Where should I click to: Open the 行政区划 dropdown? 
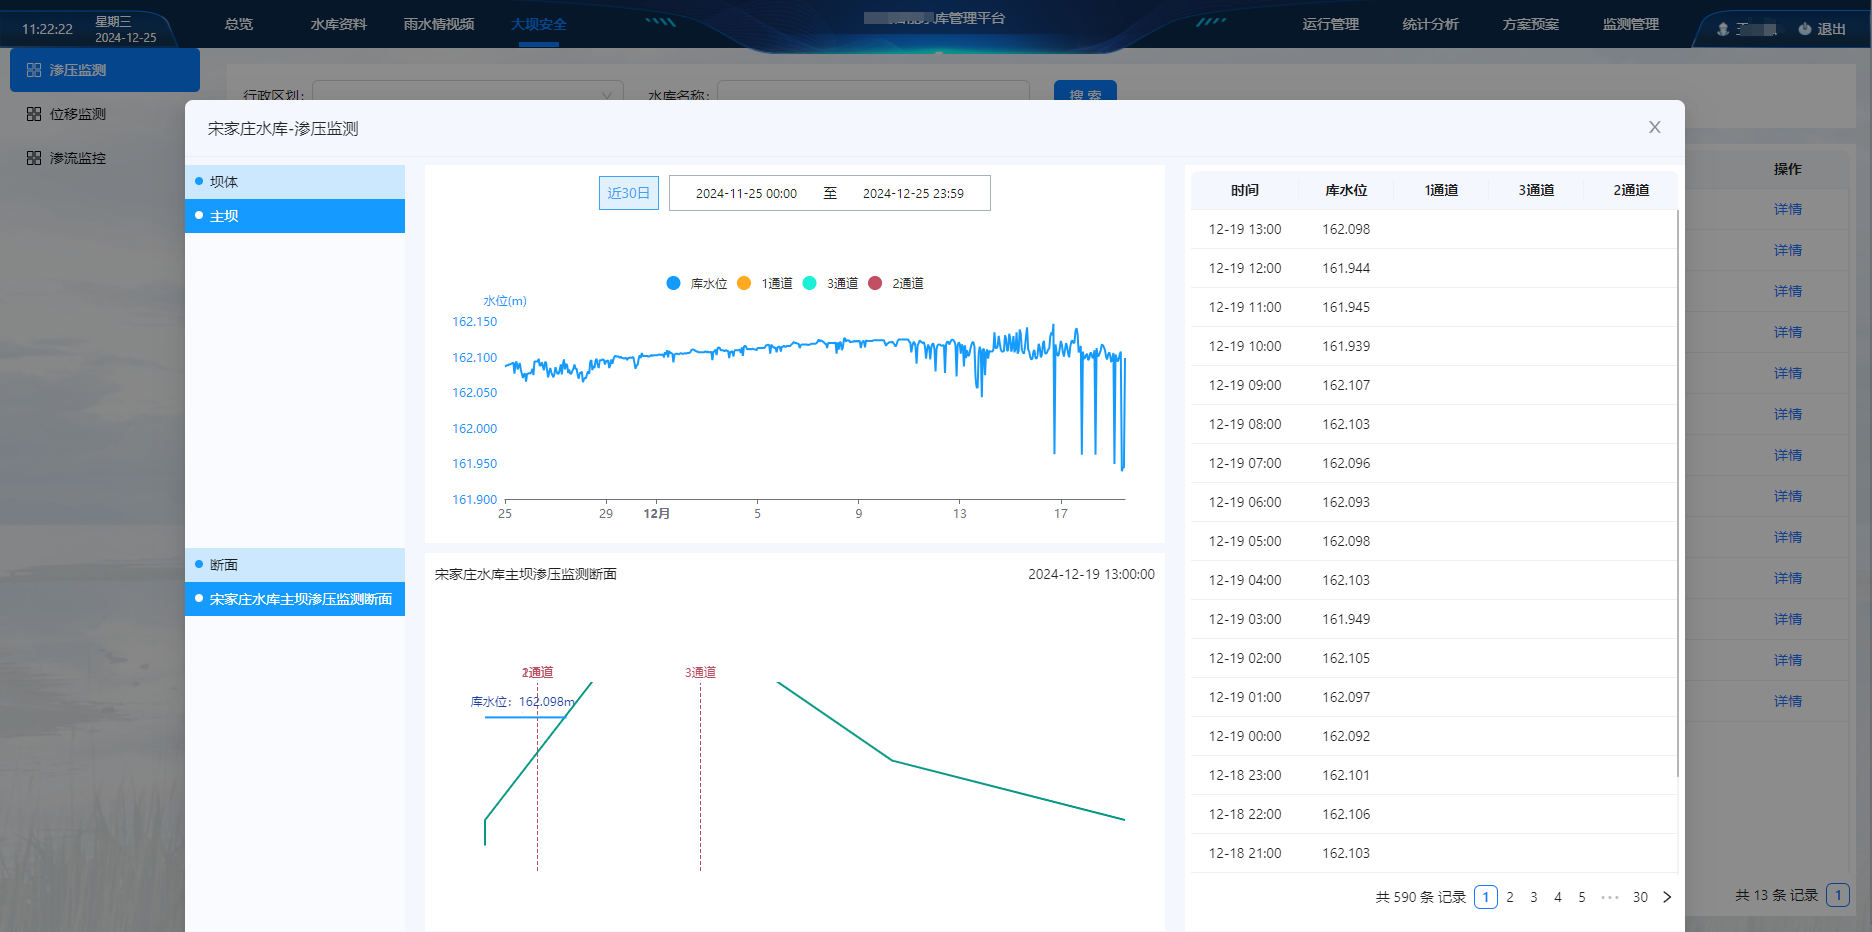tap(467, 91)
